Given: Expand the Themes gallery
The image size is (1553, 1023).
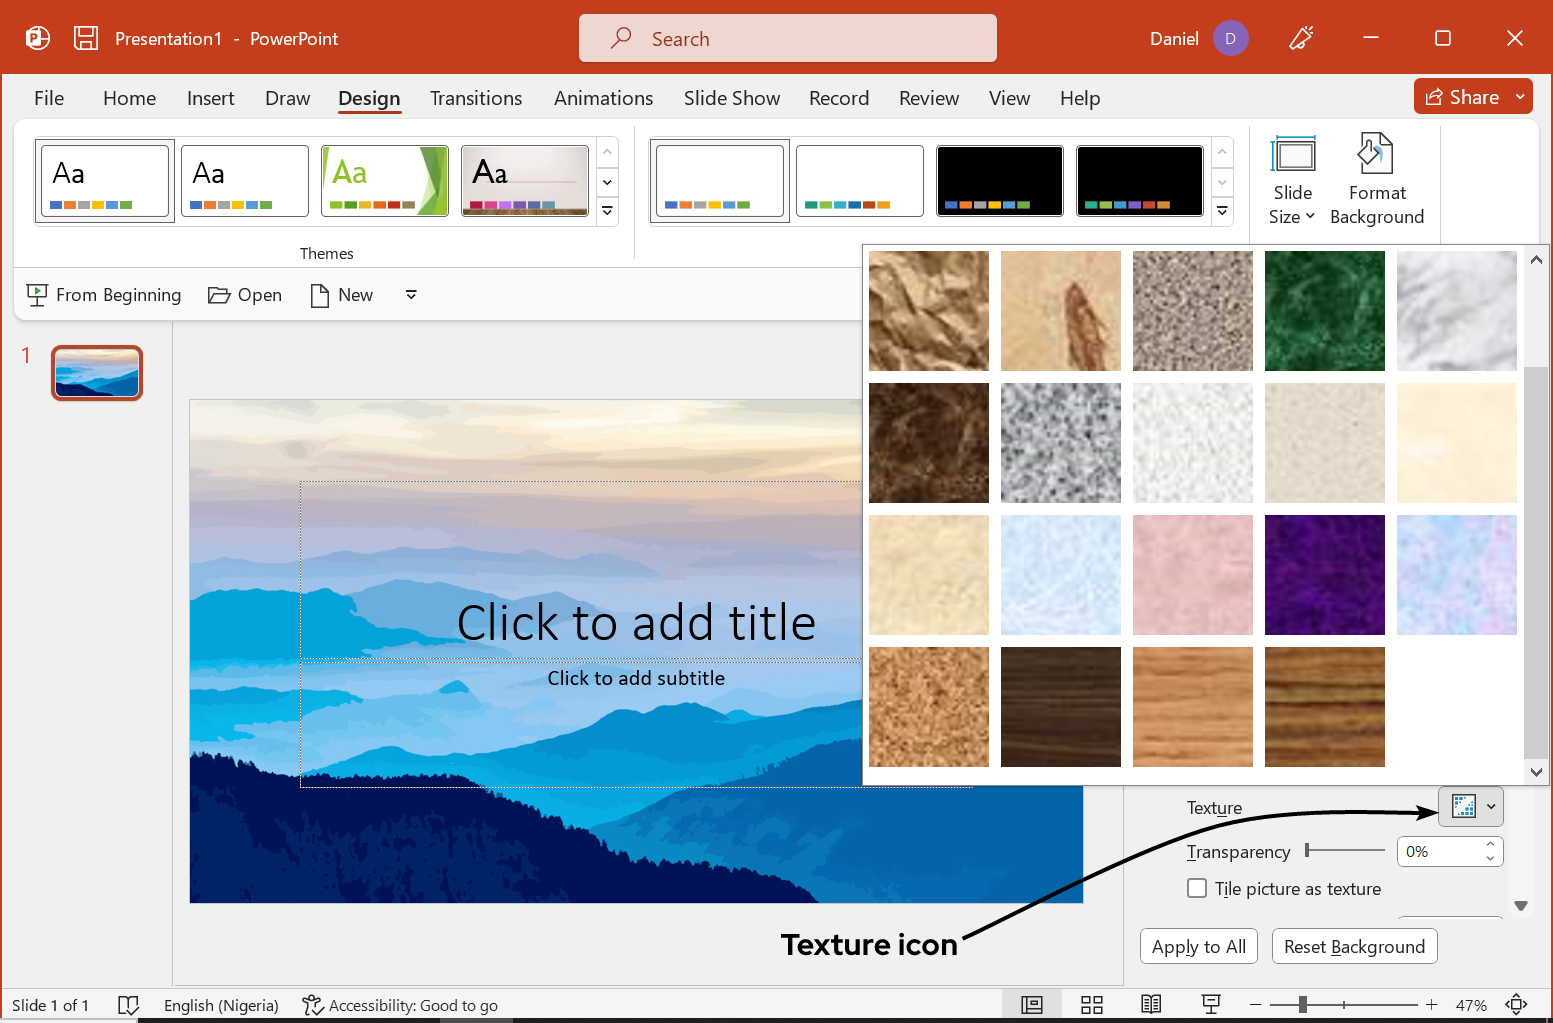Looking at the screenshot, I should [607, 211].
